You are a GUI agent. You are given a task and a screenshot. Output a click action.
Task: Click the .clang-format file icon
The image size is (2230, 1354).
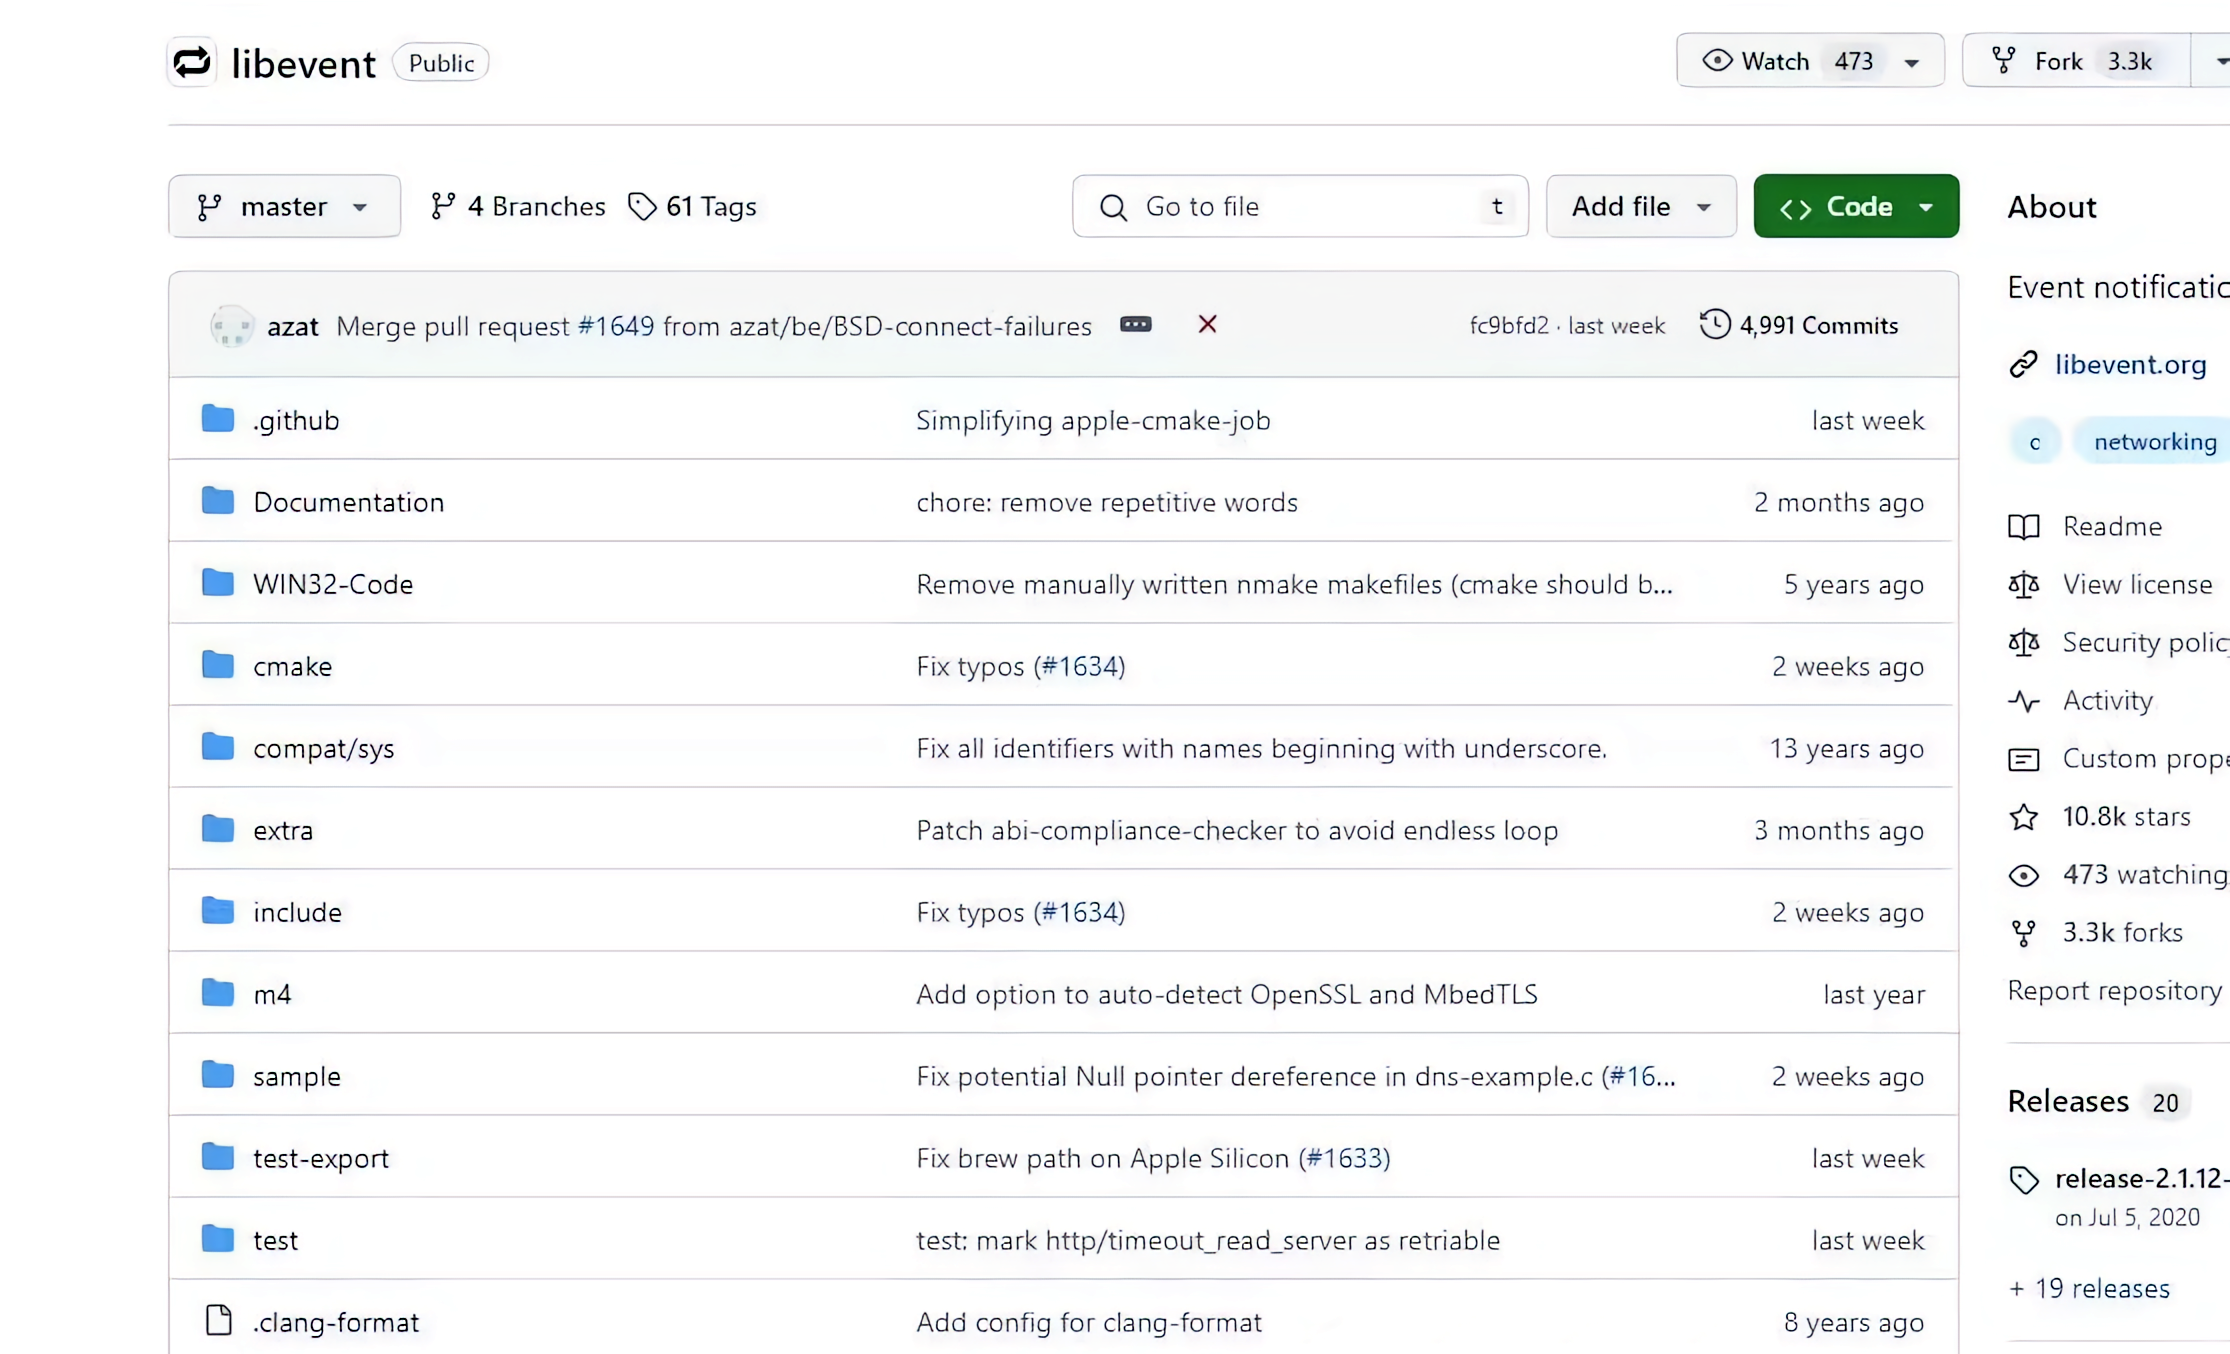coord(218,1321)
